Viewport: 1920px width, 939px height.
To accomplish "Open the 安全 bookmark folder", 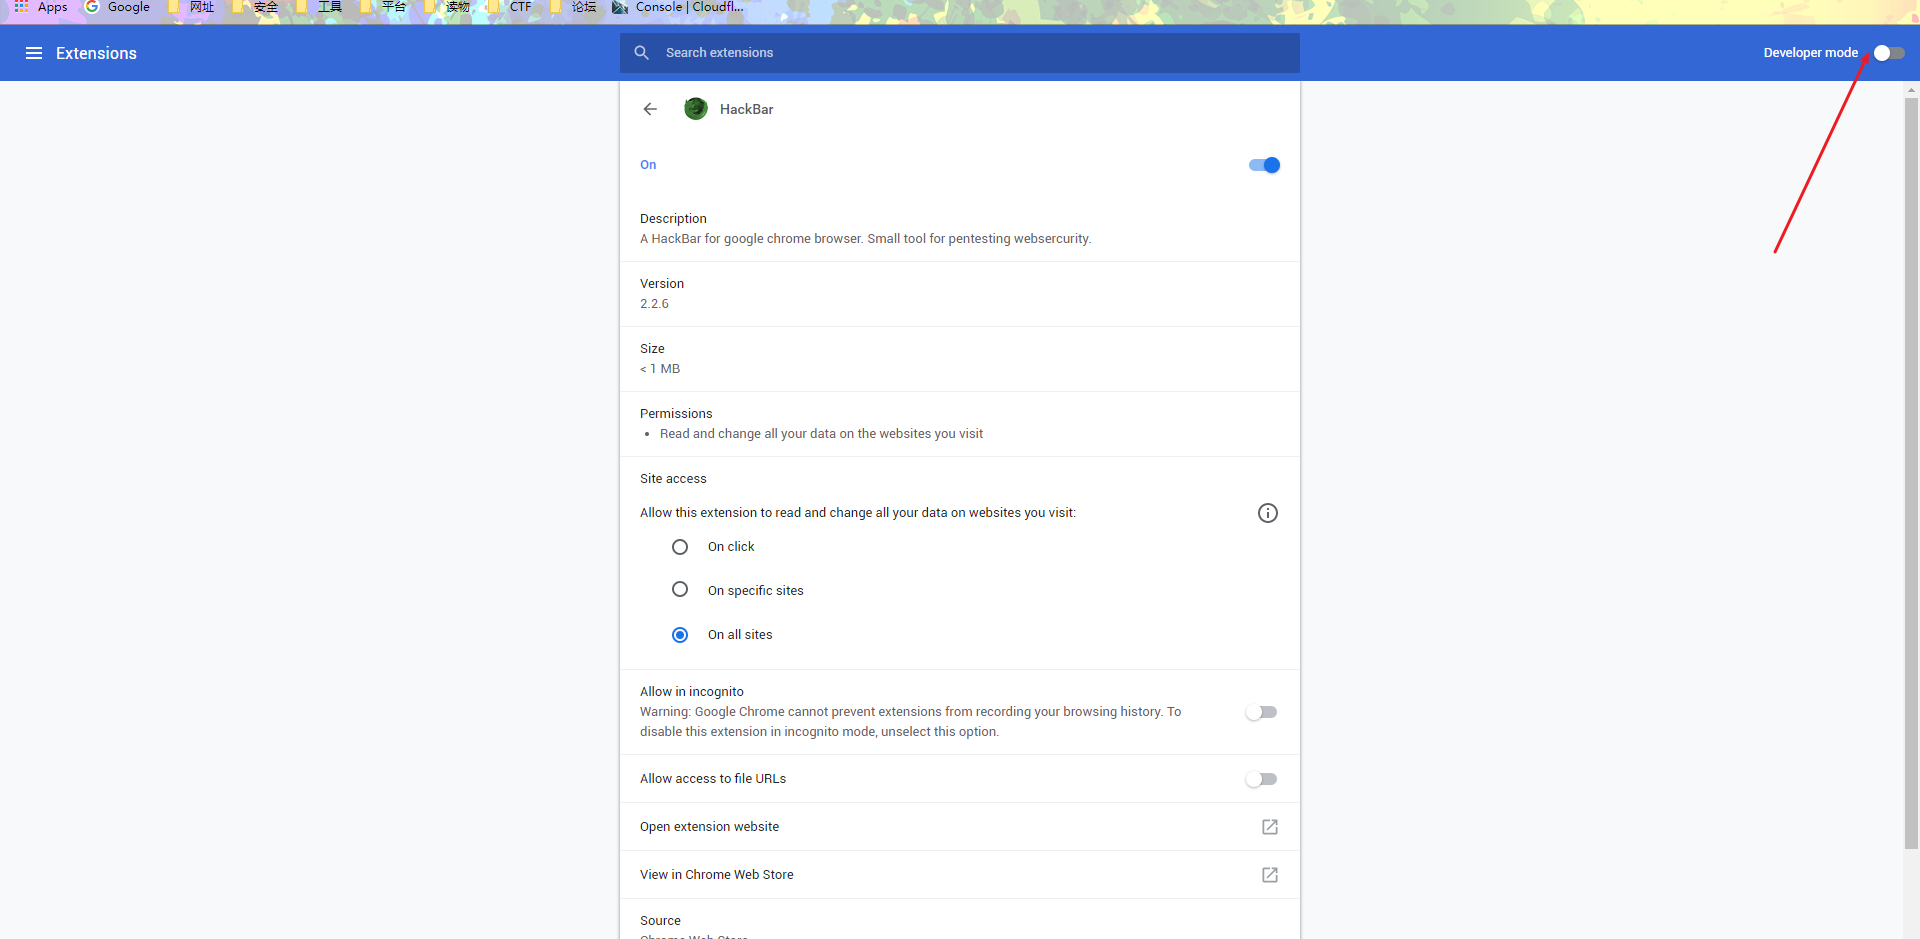I will [255, 7].
